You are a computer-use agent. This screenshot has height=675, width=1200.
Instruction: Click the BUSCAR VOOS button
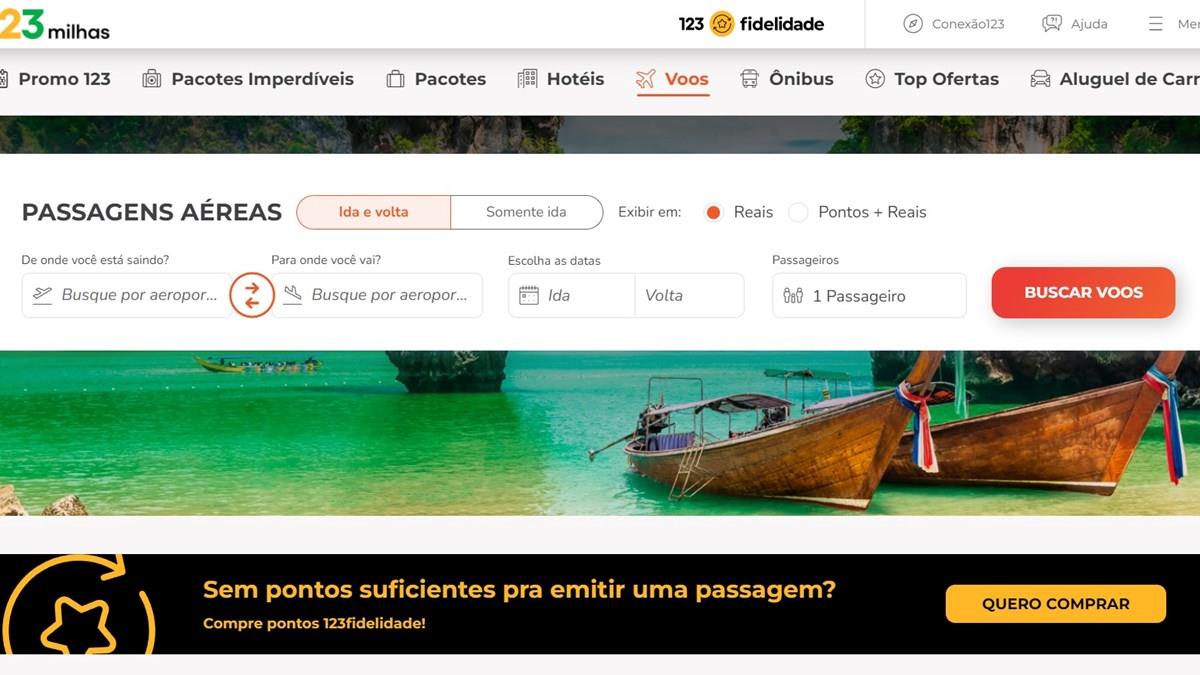[1083, 293]
